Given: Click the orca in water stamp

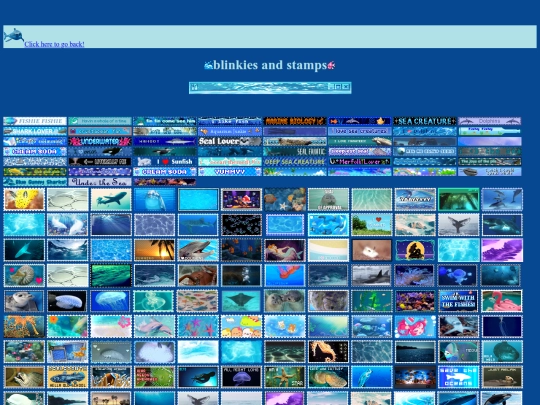Looking at the screenshot, I should click(372, 276).
